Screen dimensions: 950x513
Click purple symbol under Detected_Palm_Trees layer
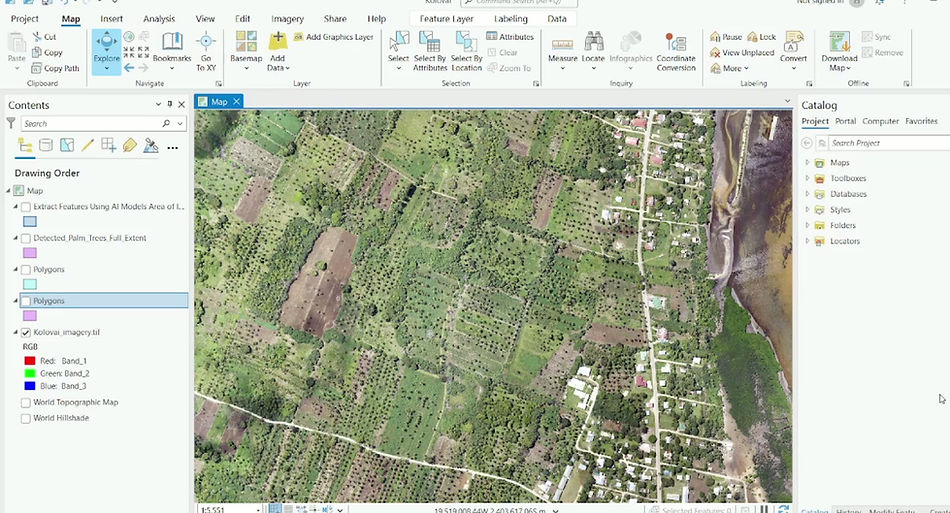(30, 253)
